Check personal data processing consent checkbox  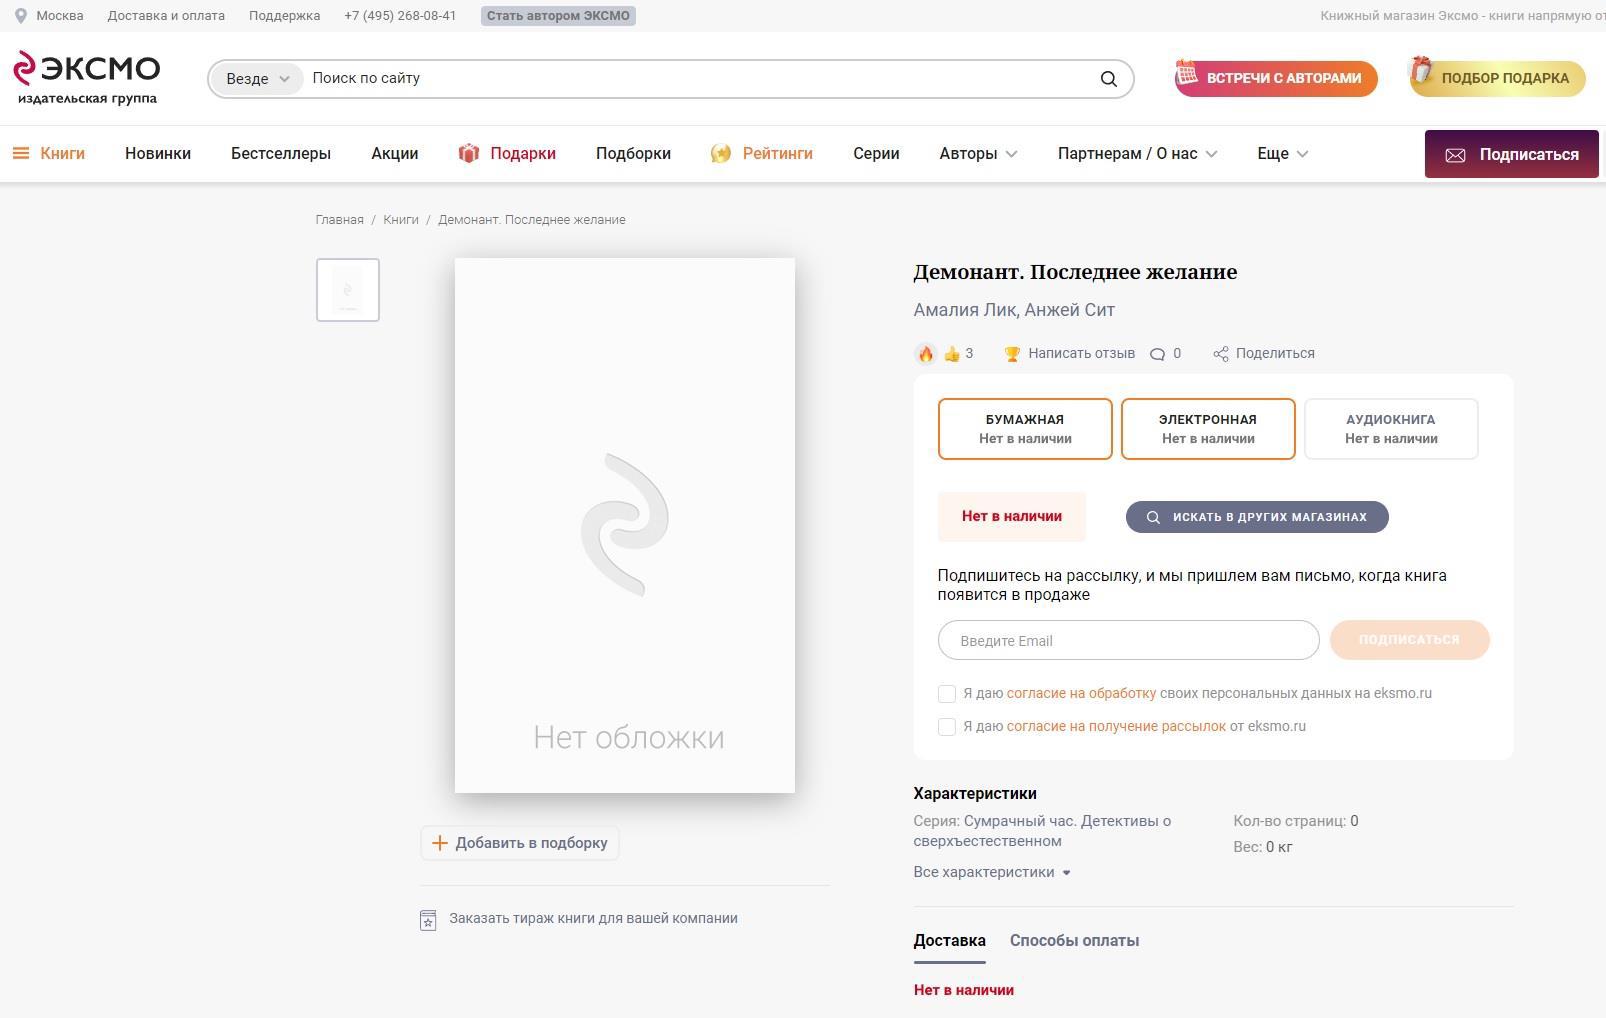point(947,694)
